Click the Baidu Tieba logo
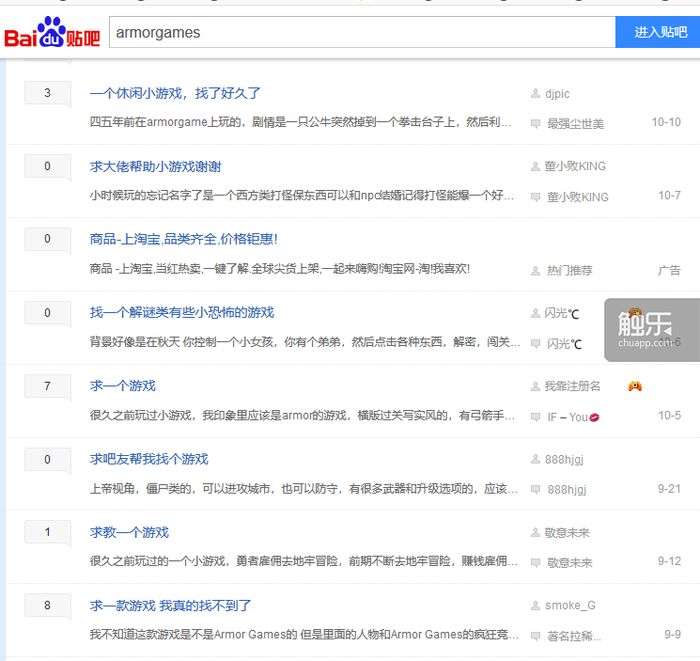700x661 pixels. (x=52, y=33)
